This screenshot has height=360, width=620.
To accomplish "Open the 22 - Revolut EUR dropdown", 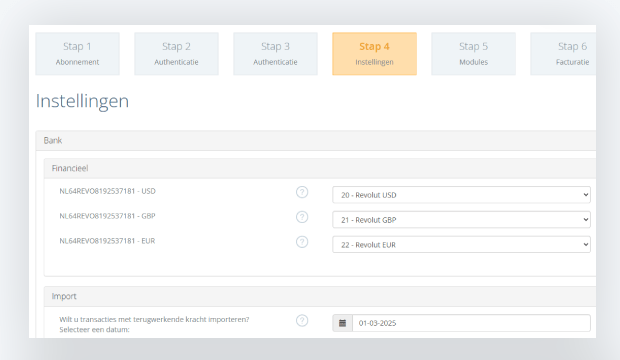I will tap(461, 244).
